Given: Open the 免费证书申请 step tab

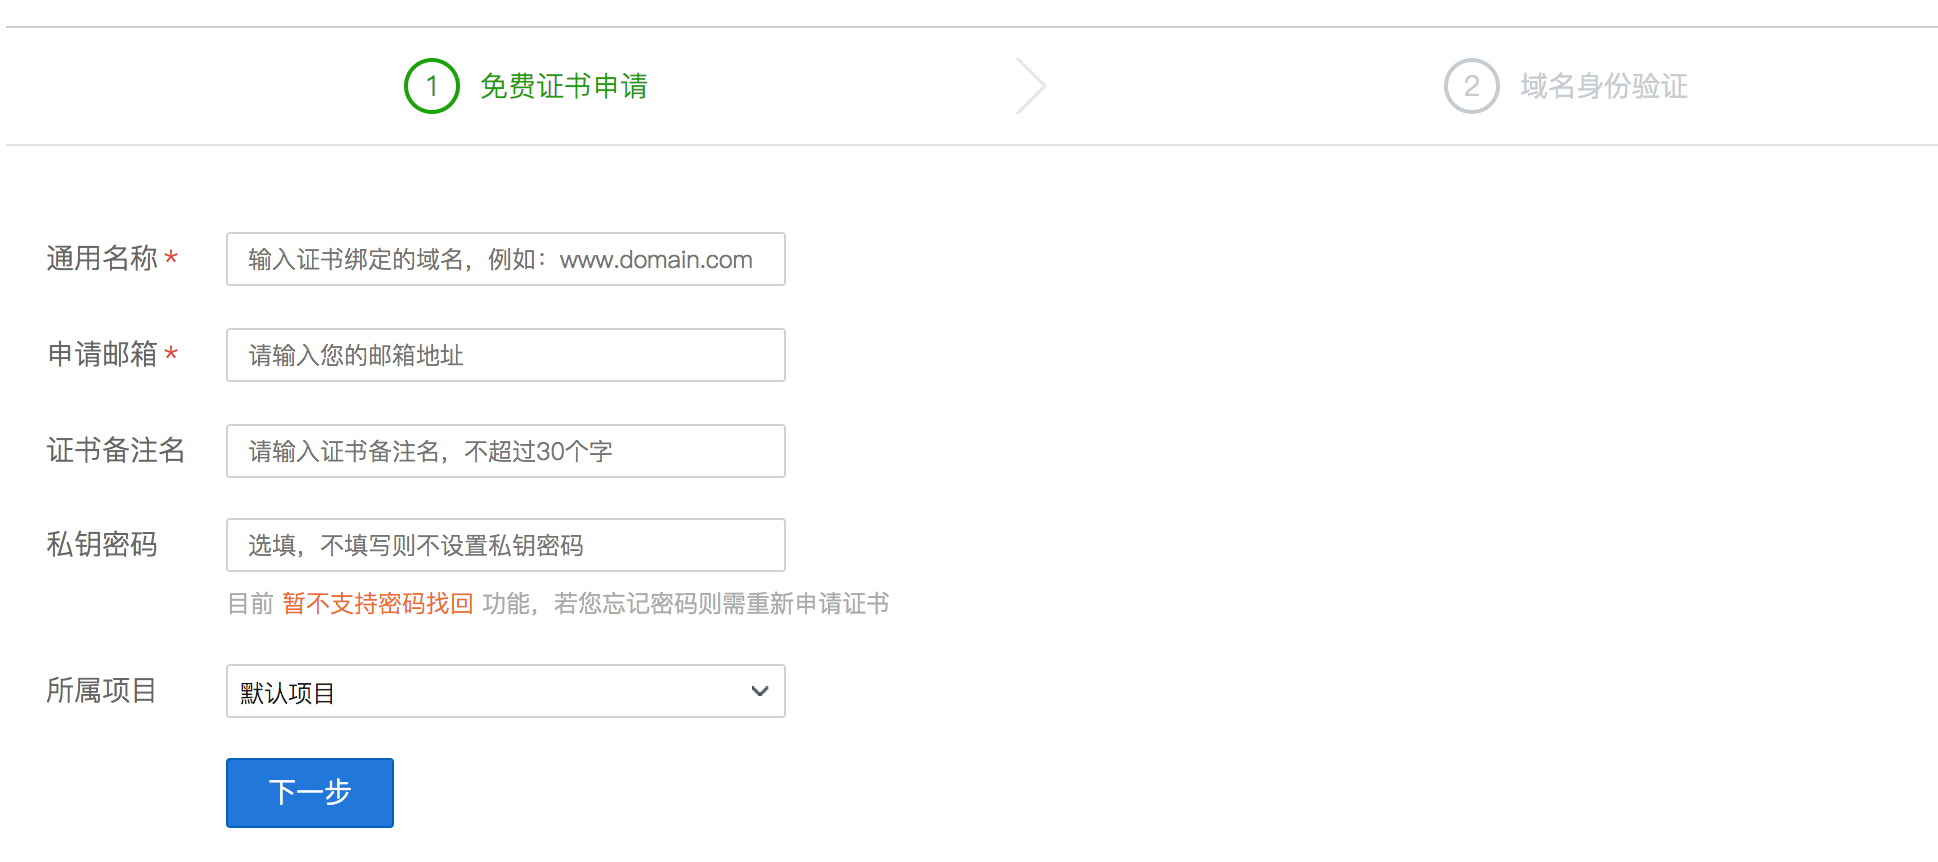Looking at the screenshot, I should pos(563,86).
